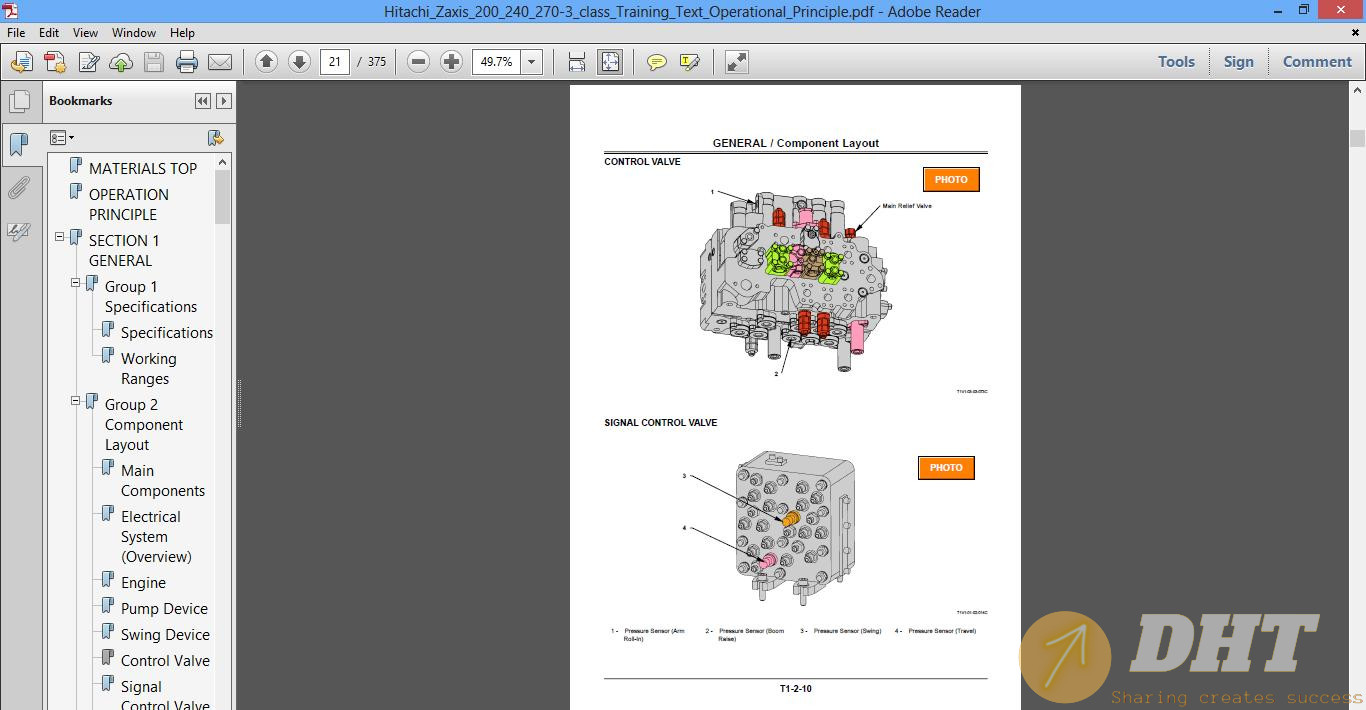Click the "T1-2-10" page footer text
Image resolution: width=1366 pixels, height=710 pixels.
click(796, 688)
